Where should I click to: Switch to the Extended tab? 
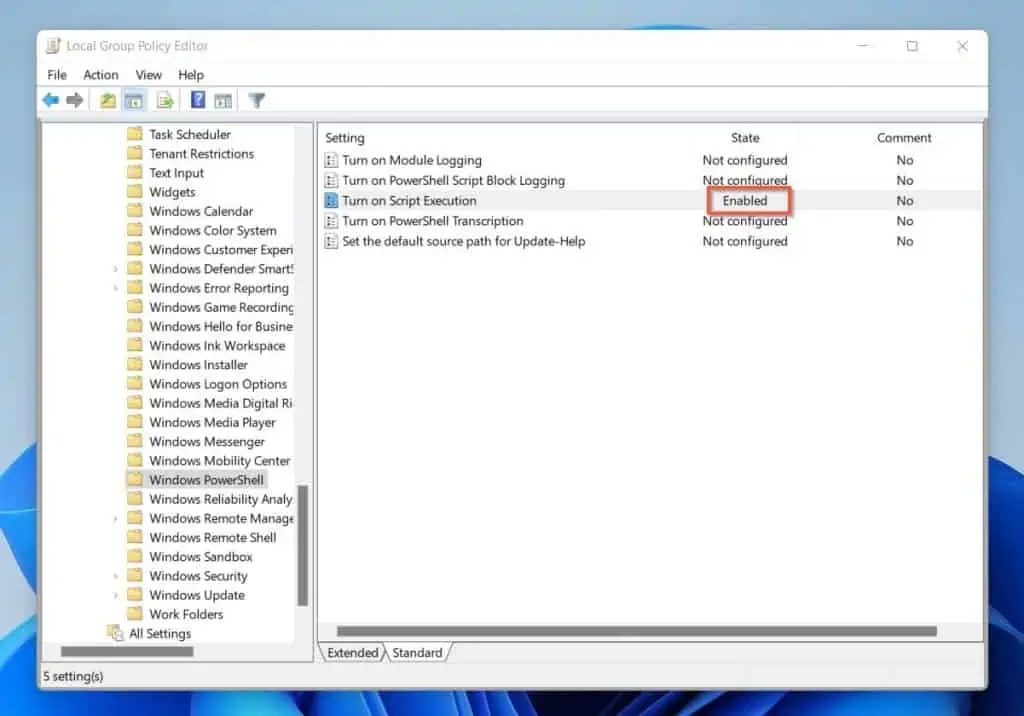(353, 653)
